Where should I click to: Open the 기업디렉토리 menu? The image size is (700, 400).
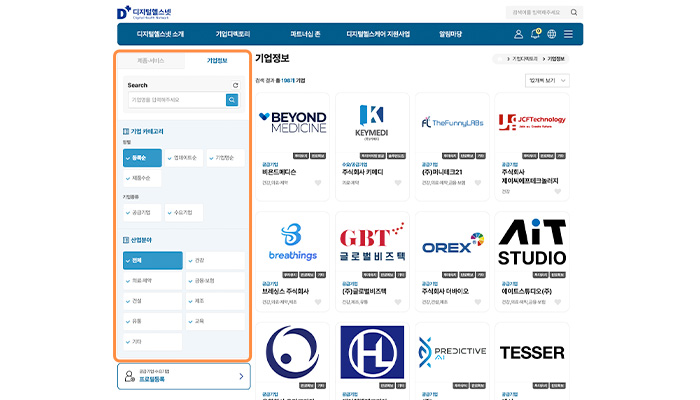point(233,34)
